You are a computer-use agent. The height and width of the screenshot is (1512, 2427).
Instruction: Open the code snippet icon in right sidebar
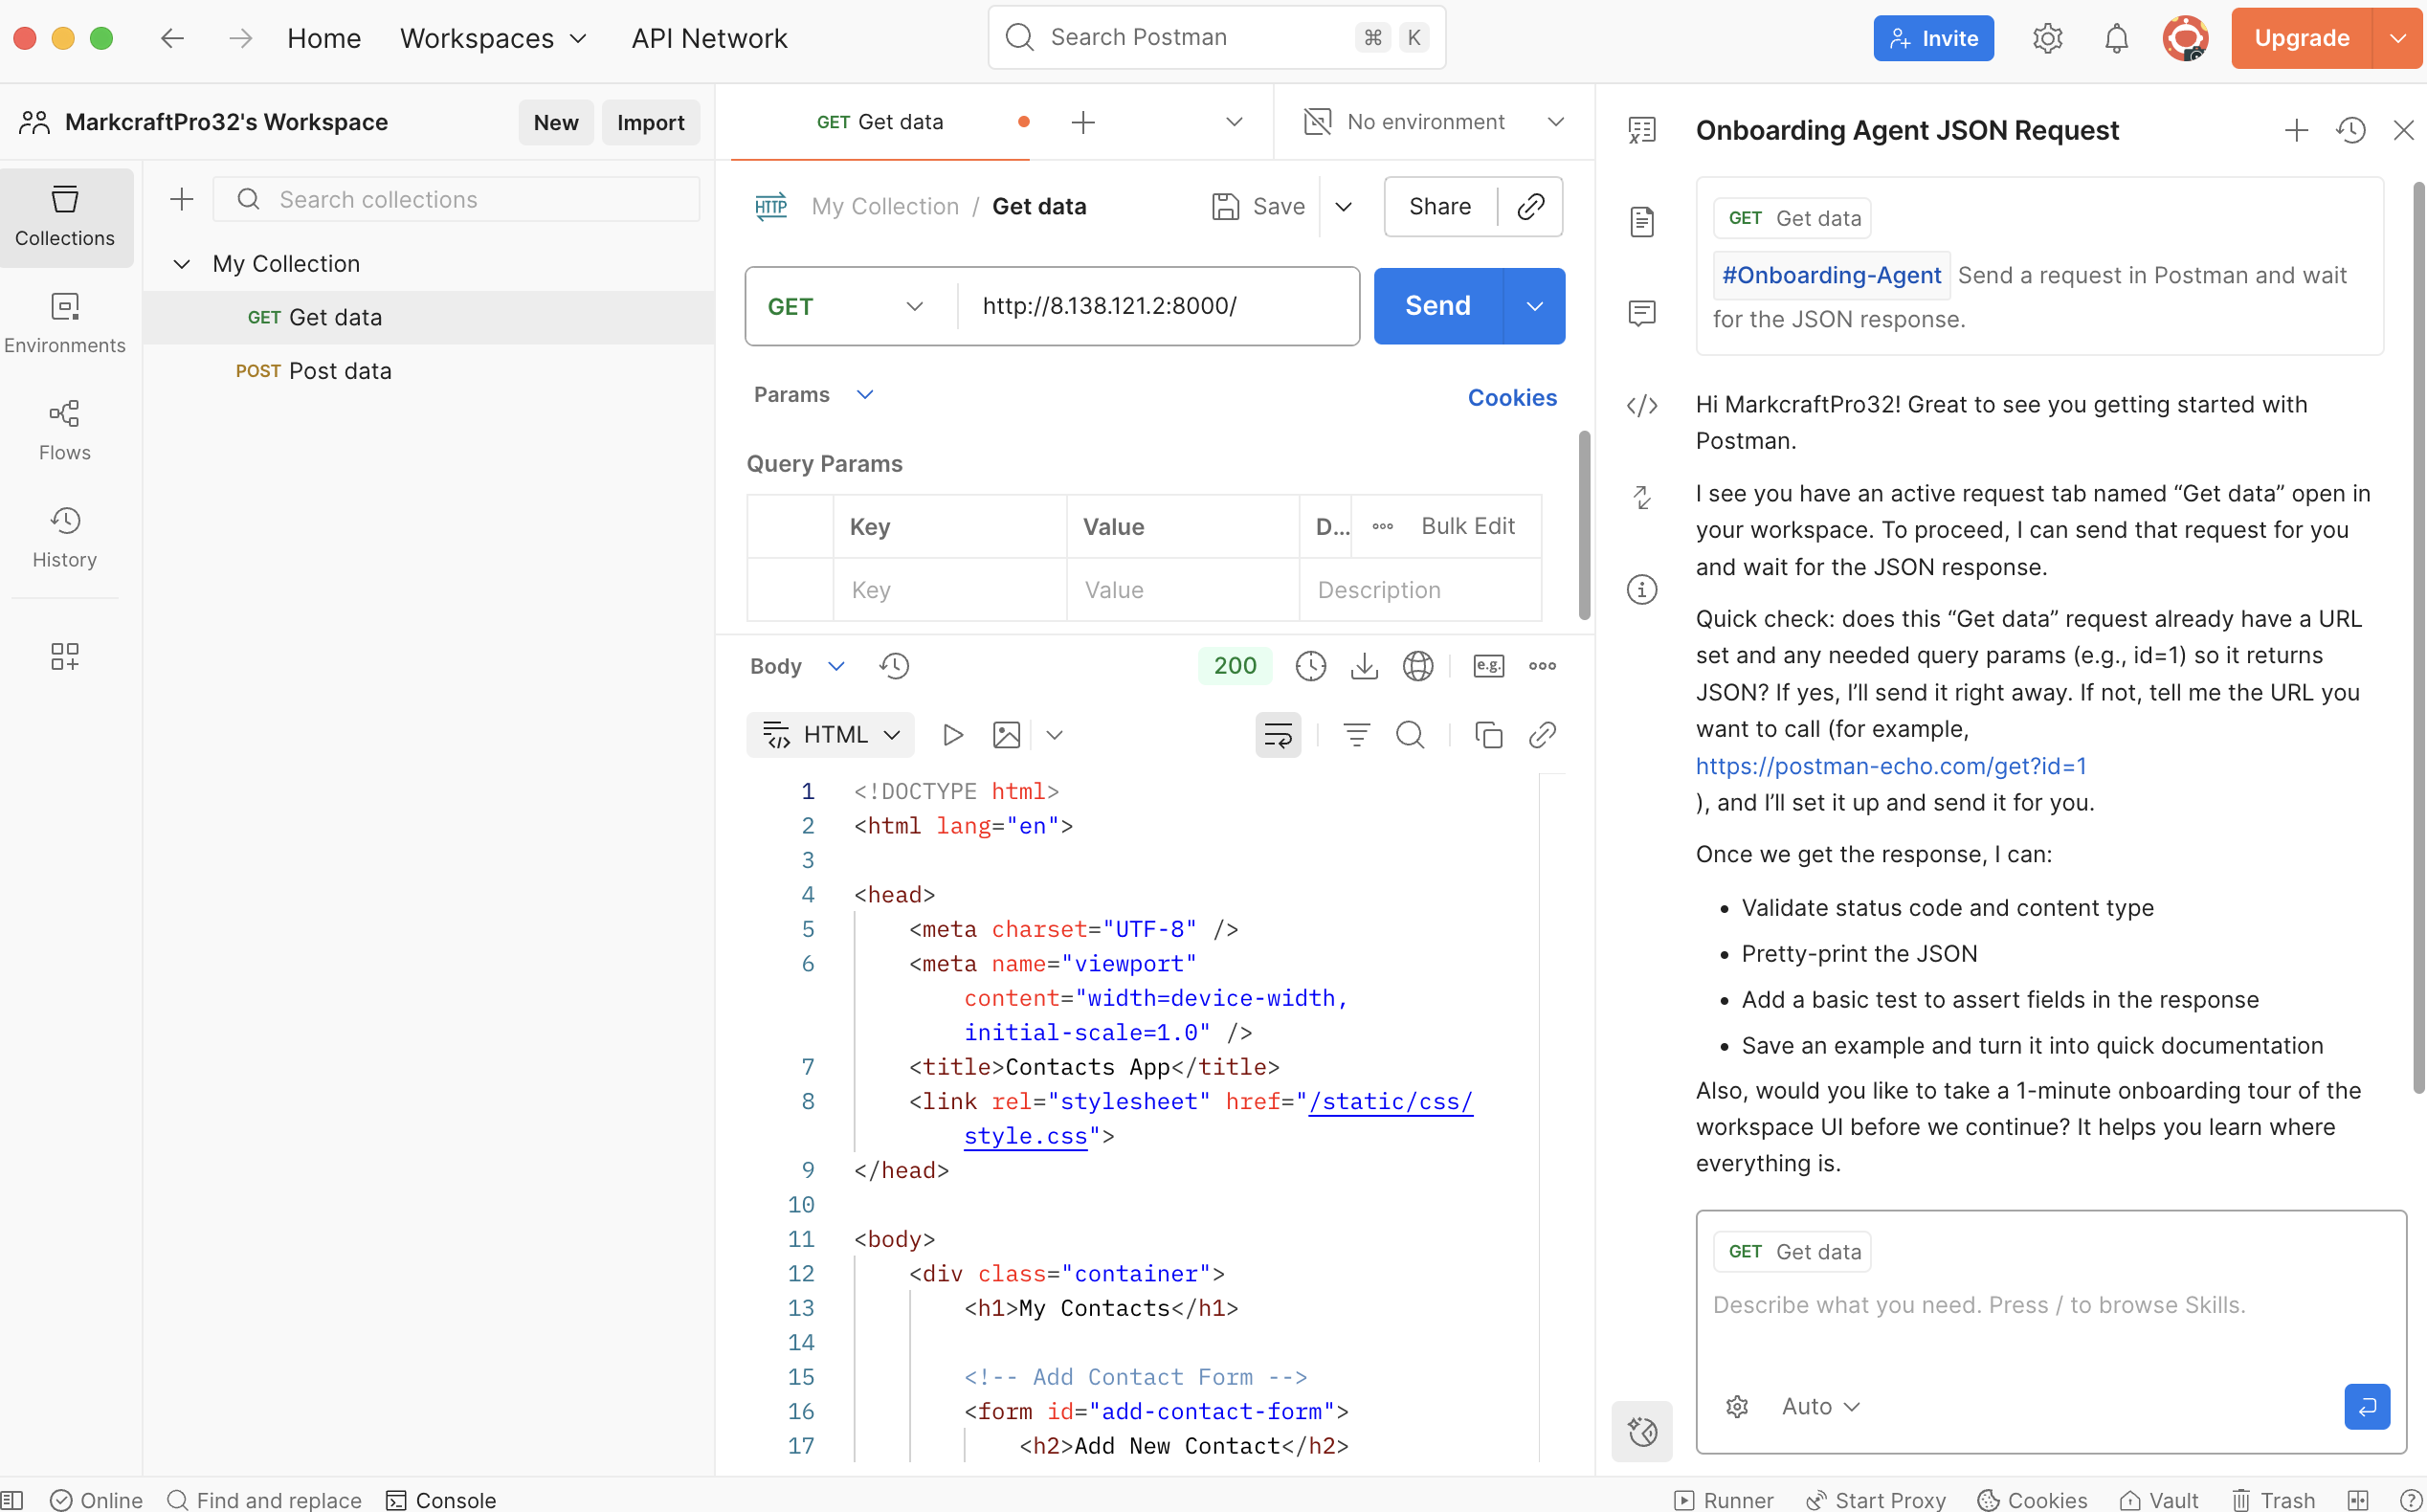[1642, 405]
